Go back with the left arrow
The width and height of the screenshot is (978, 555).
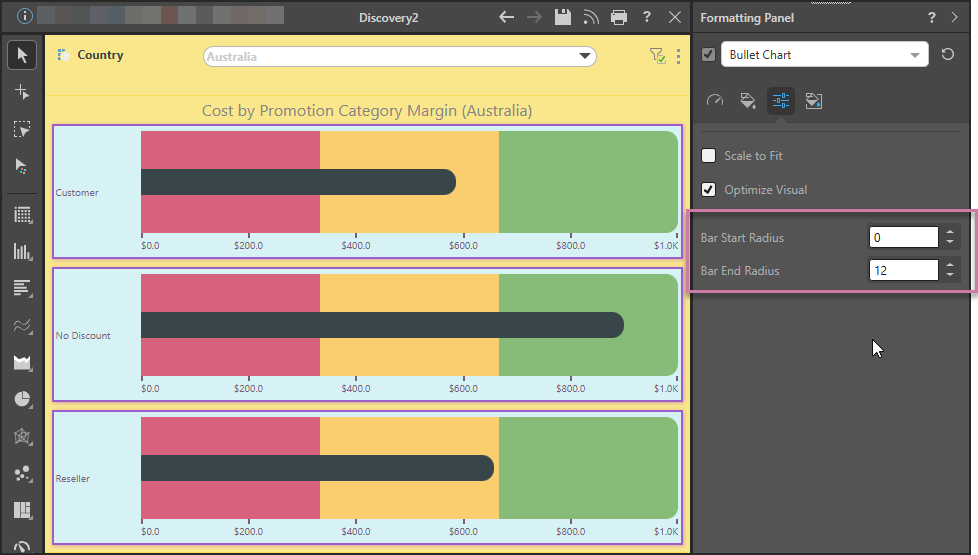coord(507,17)
